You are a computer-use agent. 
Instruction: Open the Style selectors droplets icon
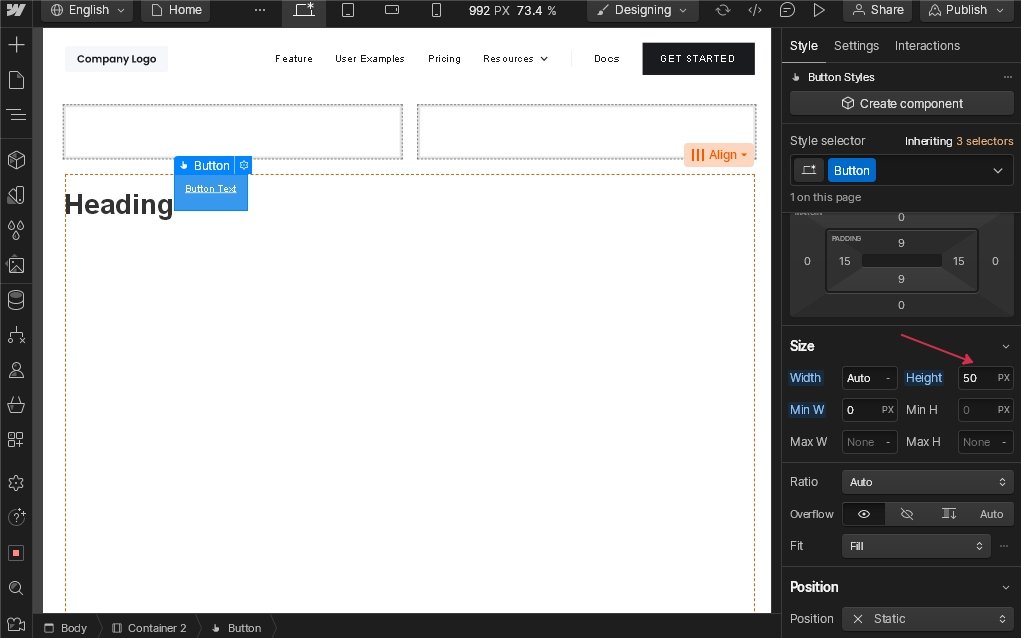[x=16, y=230]
